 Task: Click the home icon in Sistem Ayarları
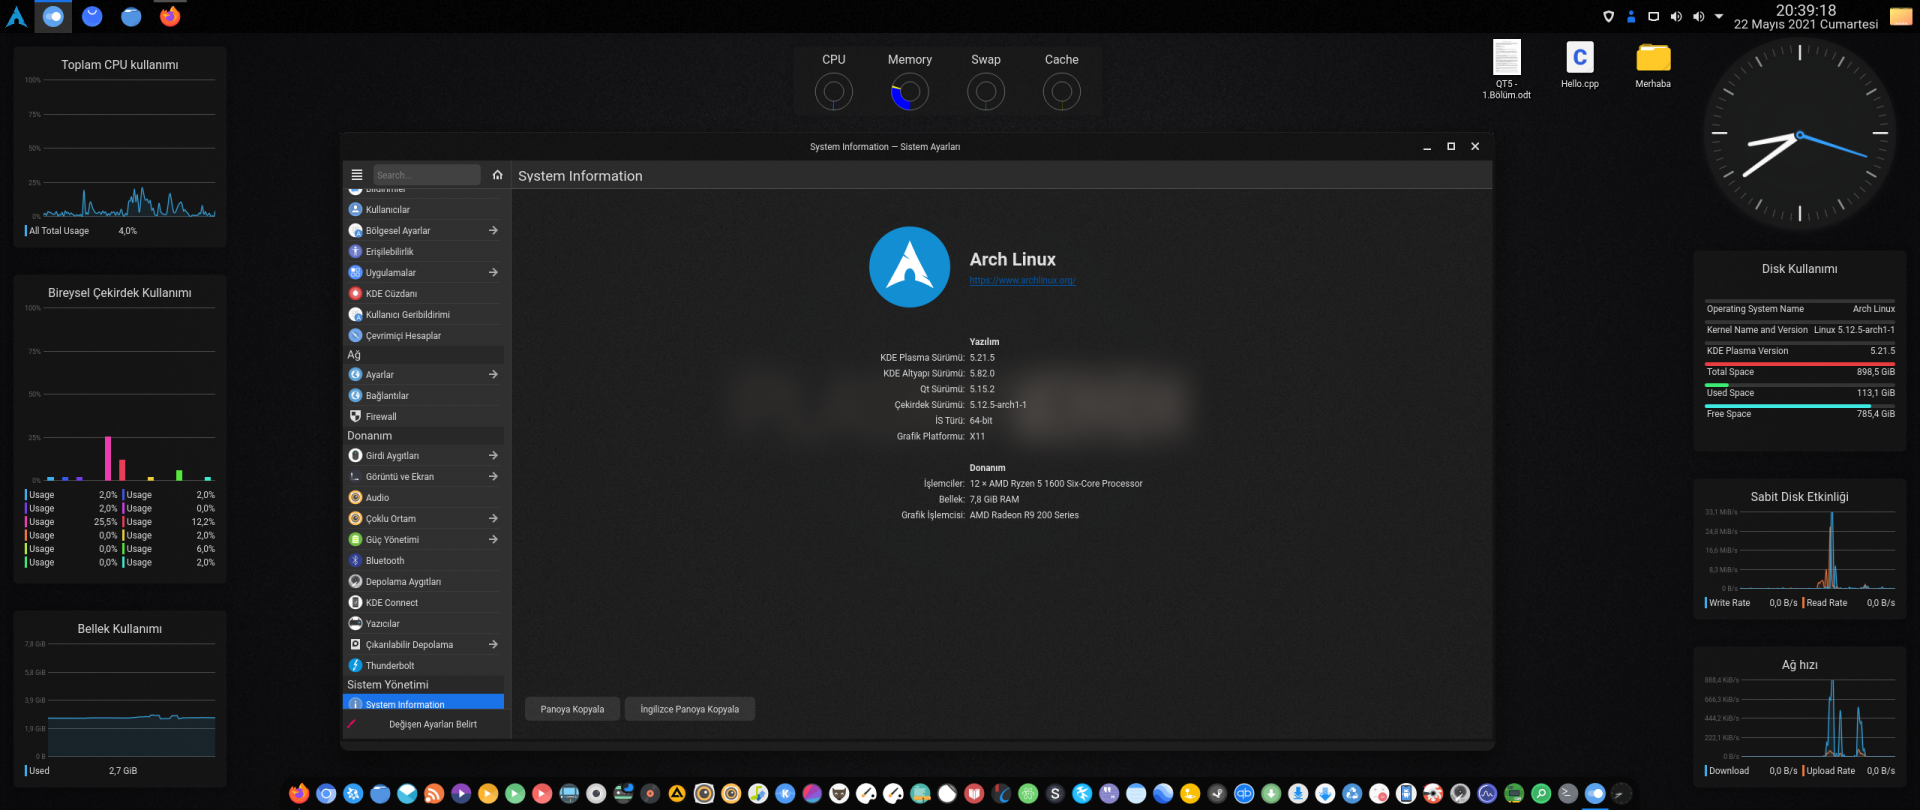coord(497,175)
